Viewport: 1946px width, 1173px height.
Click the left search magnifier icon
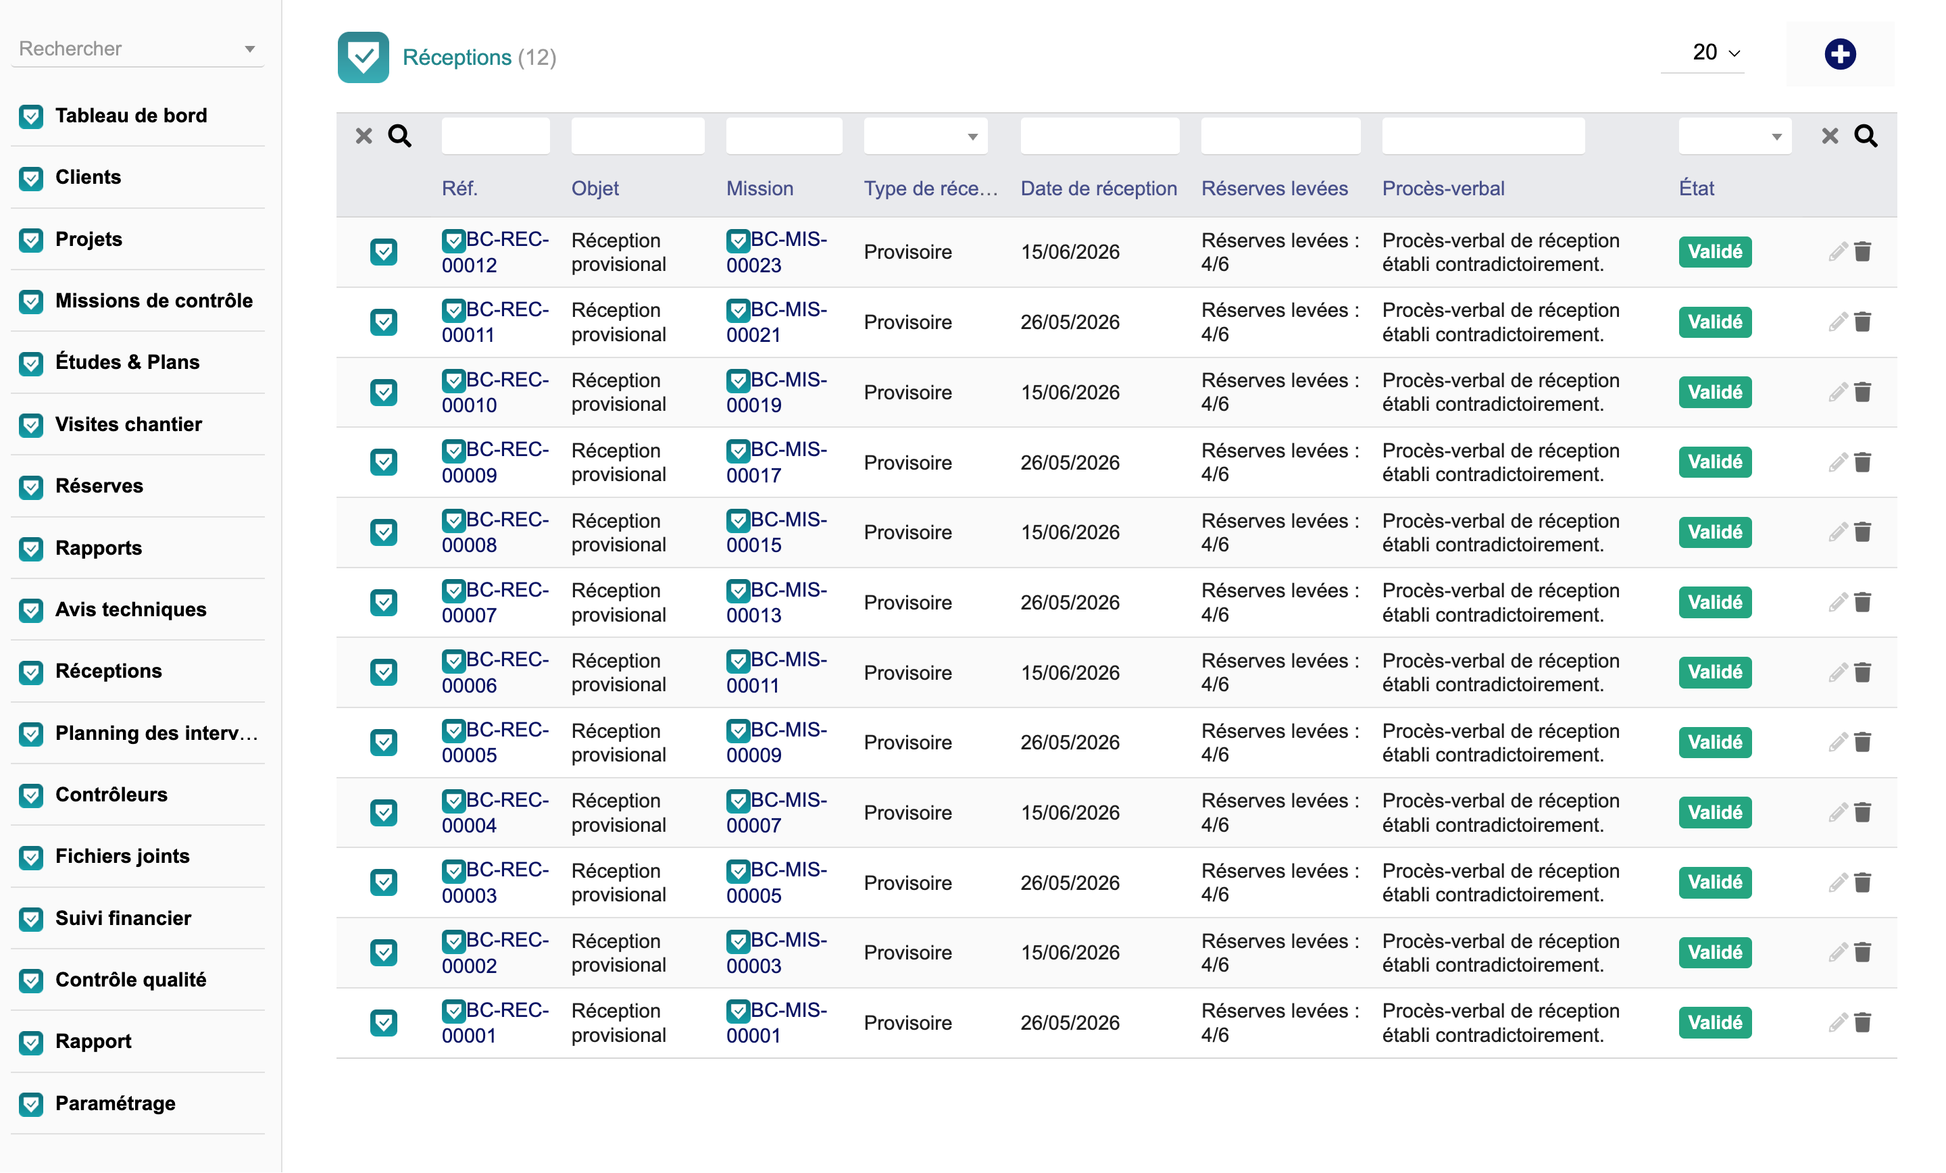(x=400, y=136)
